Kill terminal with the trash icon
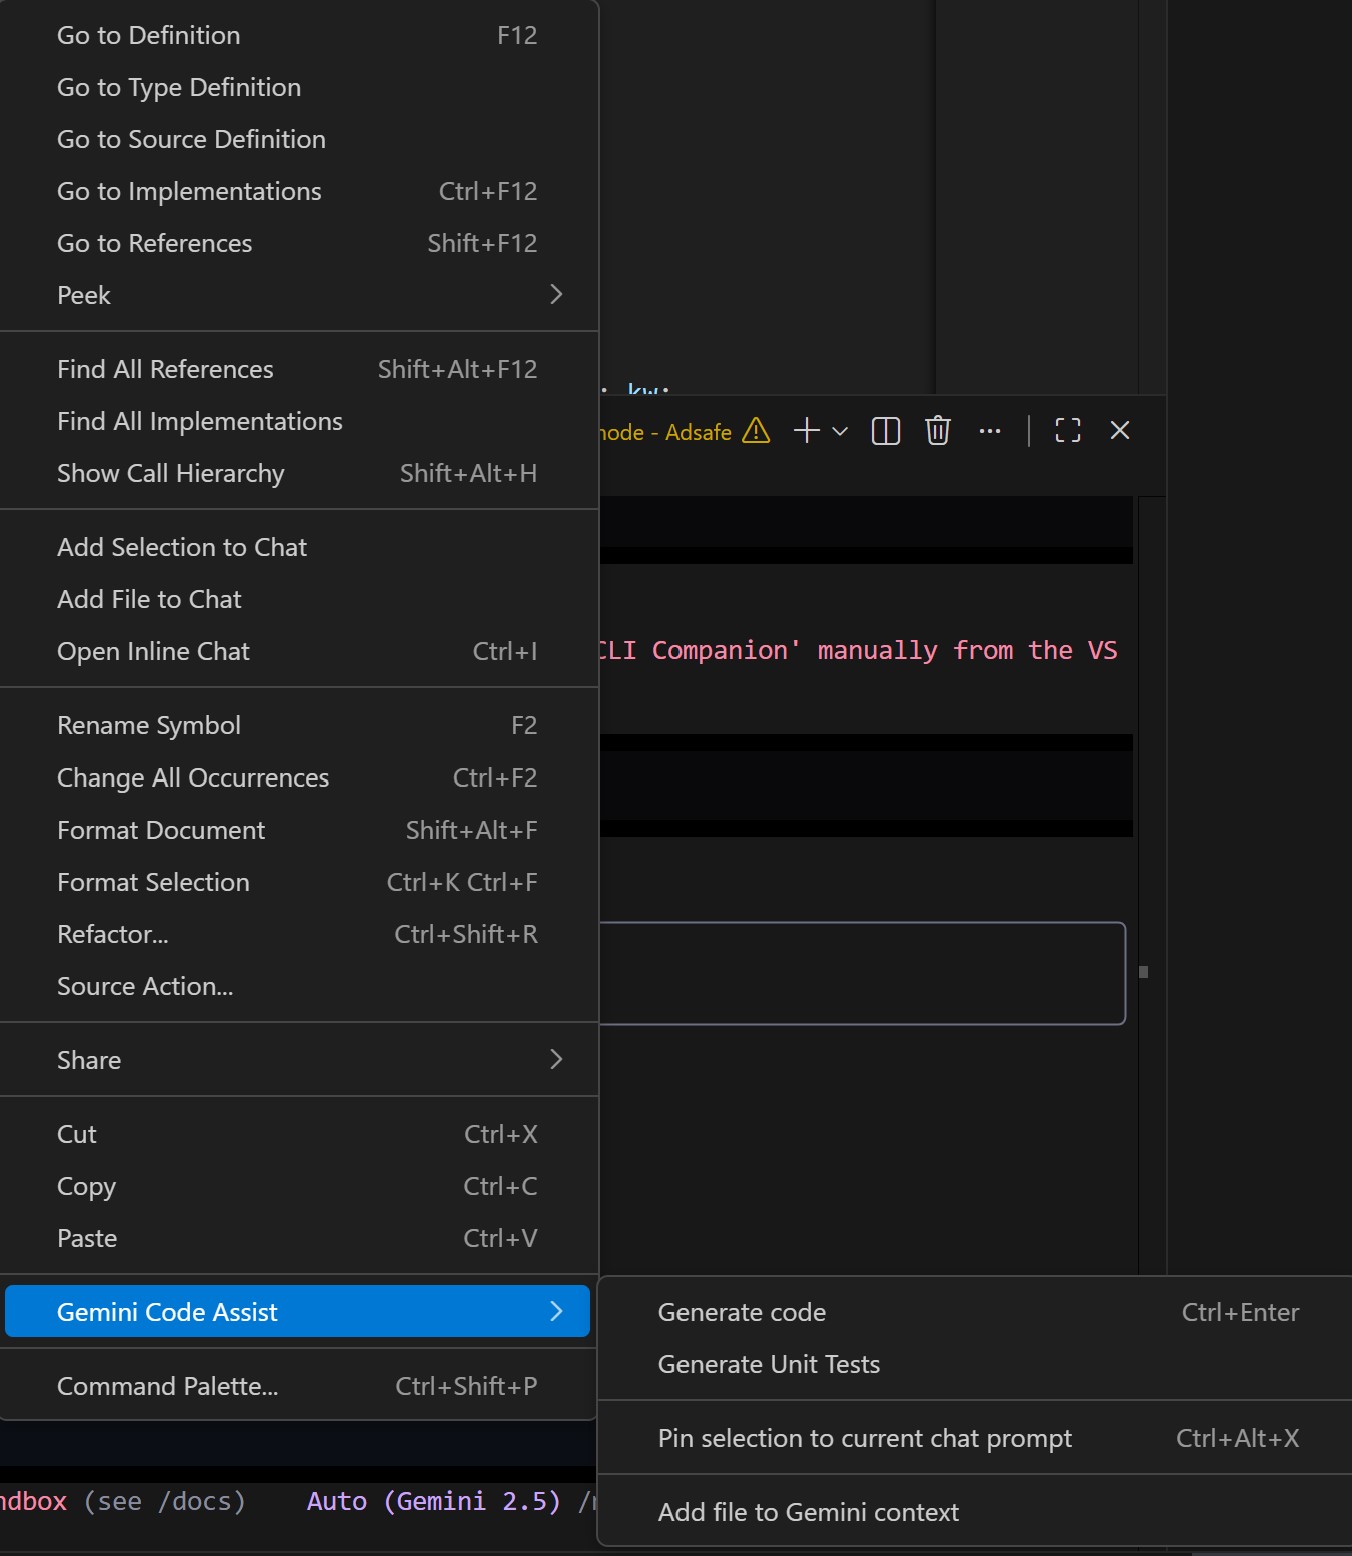This screenshot has height=1556, width=1352. (x=938, y=431)
